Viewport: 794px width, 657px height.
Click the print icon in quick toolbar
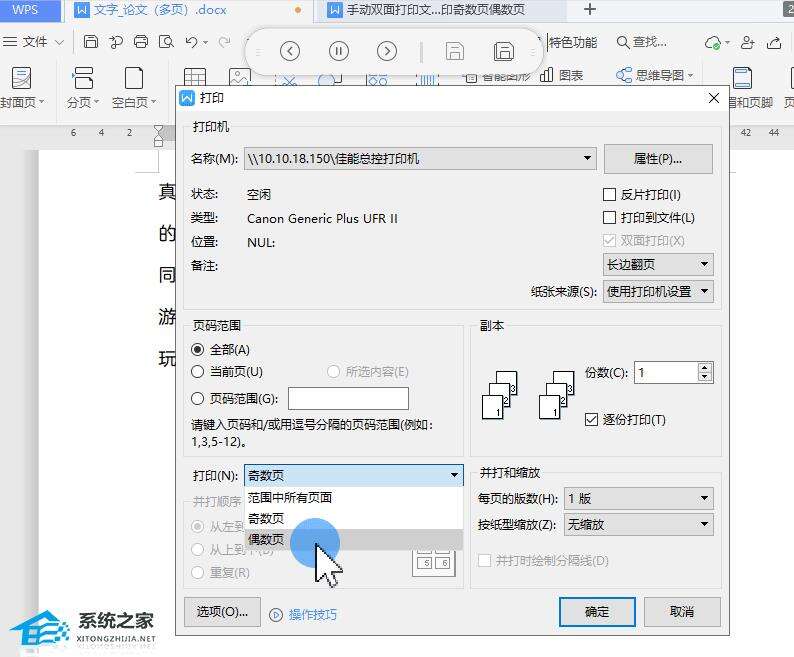[x=141, y=42]
